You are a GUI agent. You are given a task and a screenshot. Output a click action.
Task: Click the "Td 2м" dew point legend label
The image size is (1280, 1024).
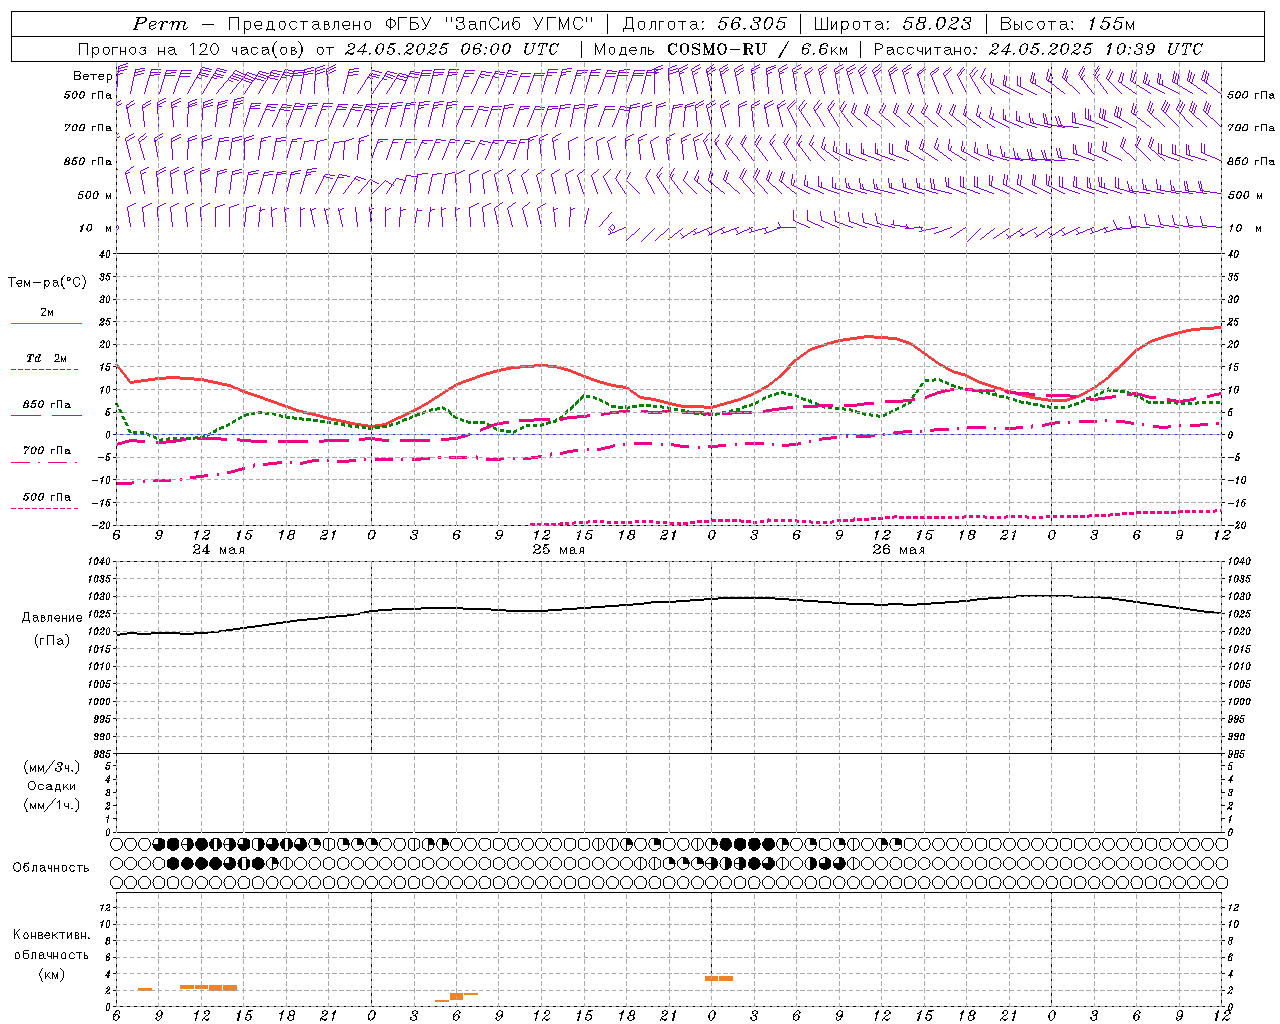tap(46, 358)
